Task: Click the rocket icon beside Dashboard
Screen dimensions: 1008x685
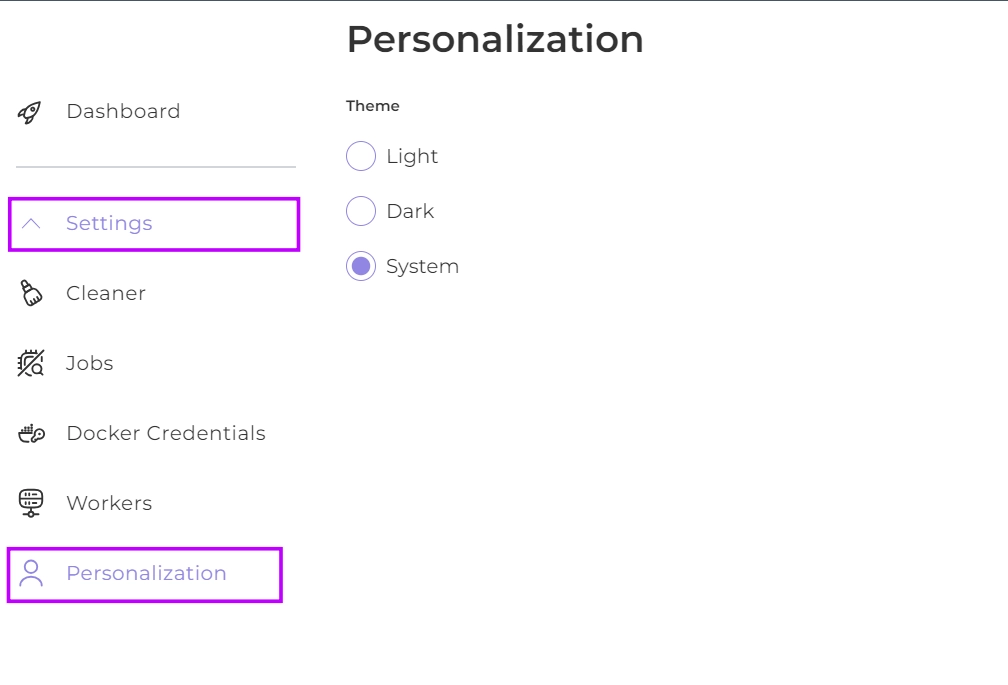Action: point(30,112)
